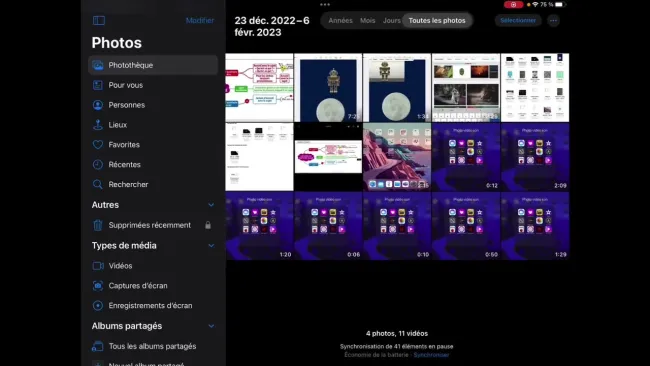This screenshot has height=366, width=650.
Task: Open Vidéos media type
Action: (153, 266)
